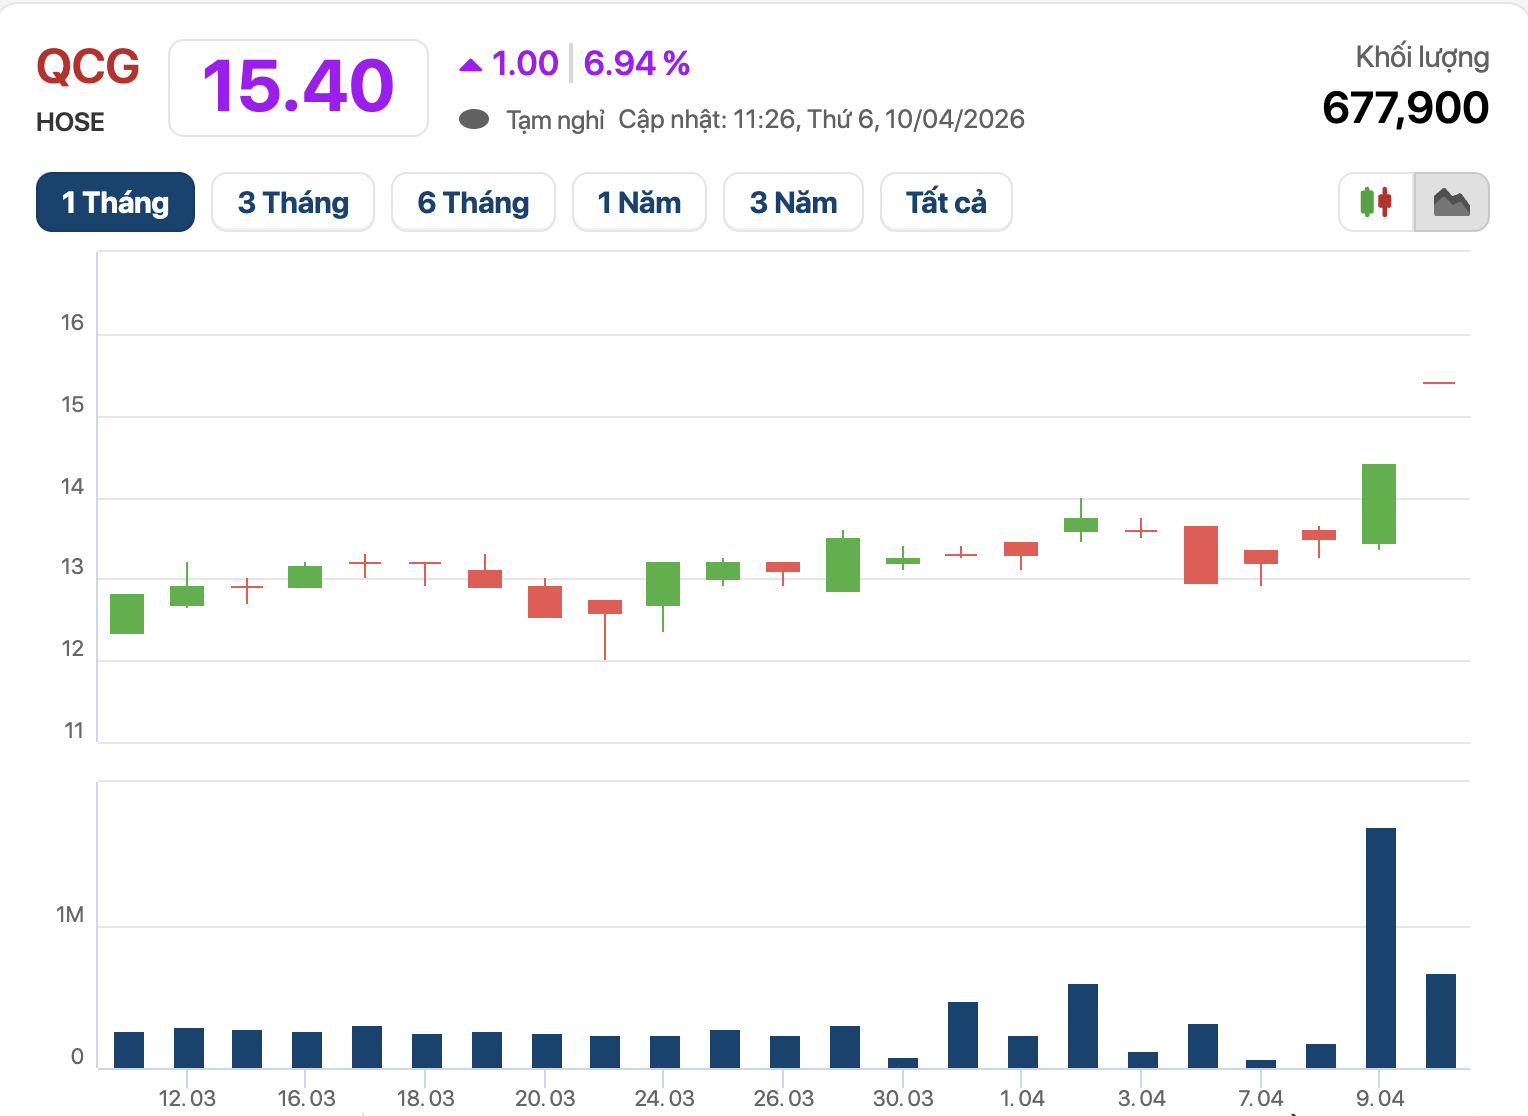Show all data with Tất cả
This screenshot has width=1528, height=1116.
coord(946,202)
